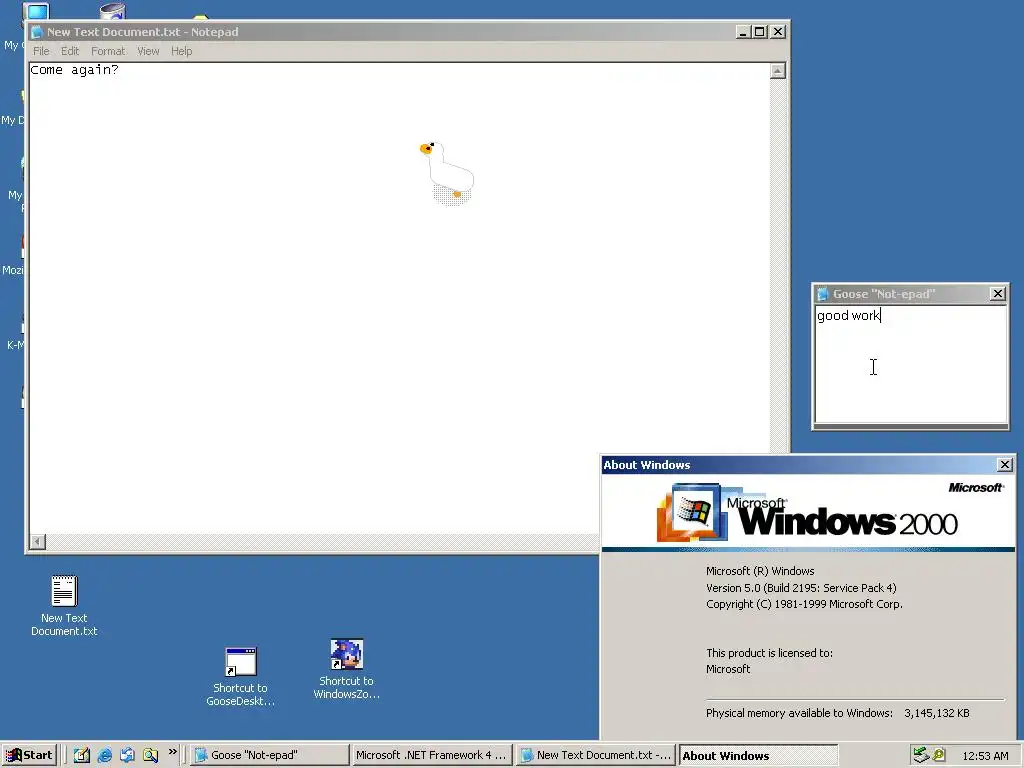The height and width of the screenshot is (768, 1024).
Task: Click the Notepad horizontal scrollbar left arrow
Action: pyautogui.click(x=37, y=541)
